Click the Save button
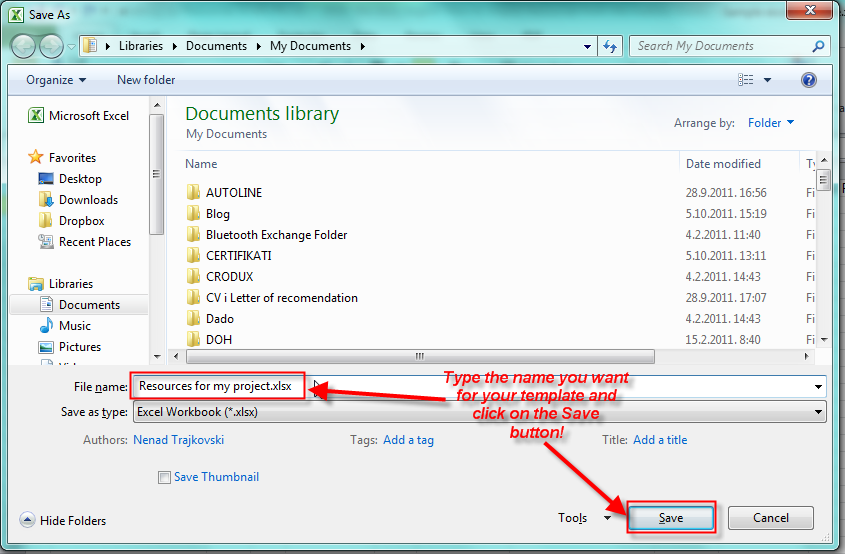The height and width of the screenshot is (554, 845). 671,518
